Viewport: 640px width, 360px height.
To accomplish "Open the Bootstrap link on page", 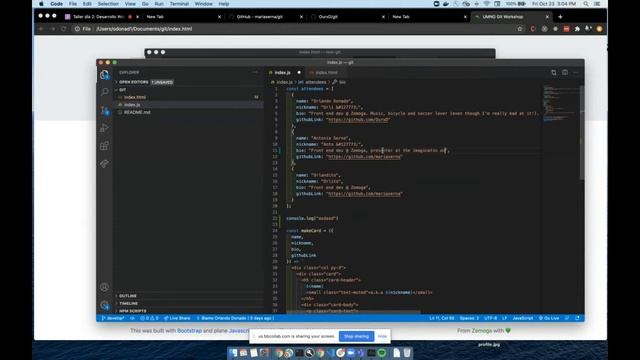I will 189,331.
